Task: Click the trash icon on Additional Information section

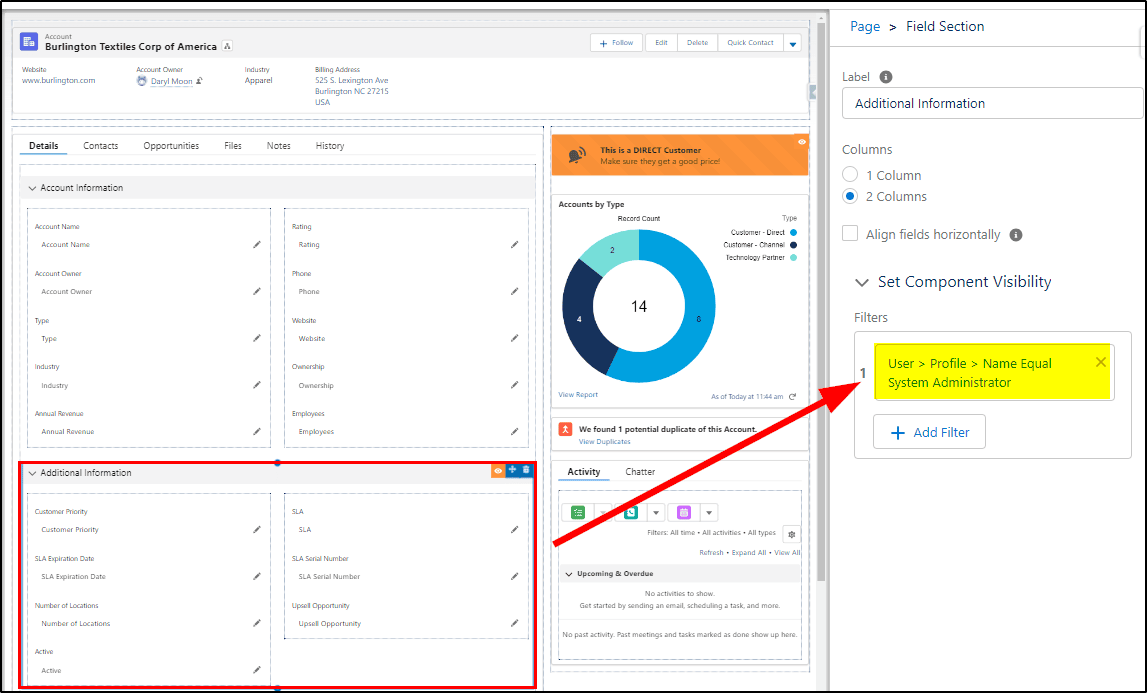Action: tap(527, 471)
